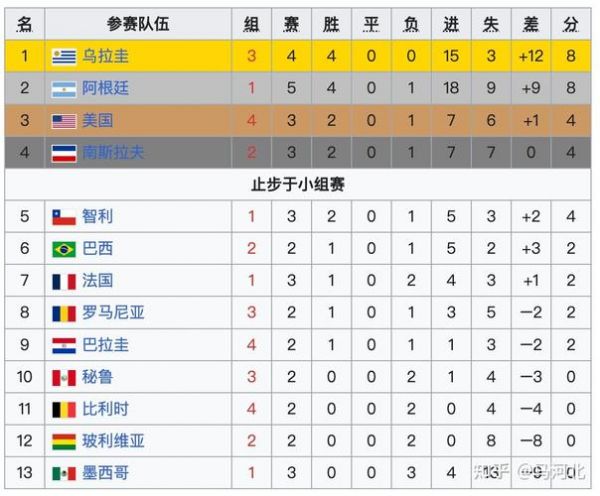Click the France flag icon
Viewport: 600px width, 496px height.
(x=64, y=281)
